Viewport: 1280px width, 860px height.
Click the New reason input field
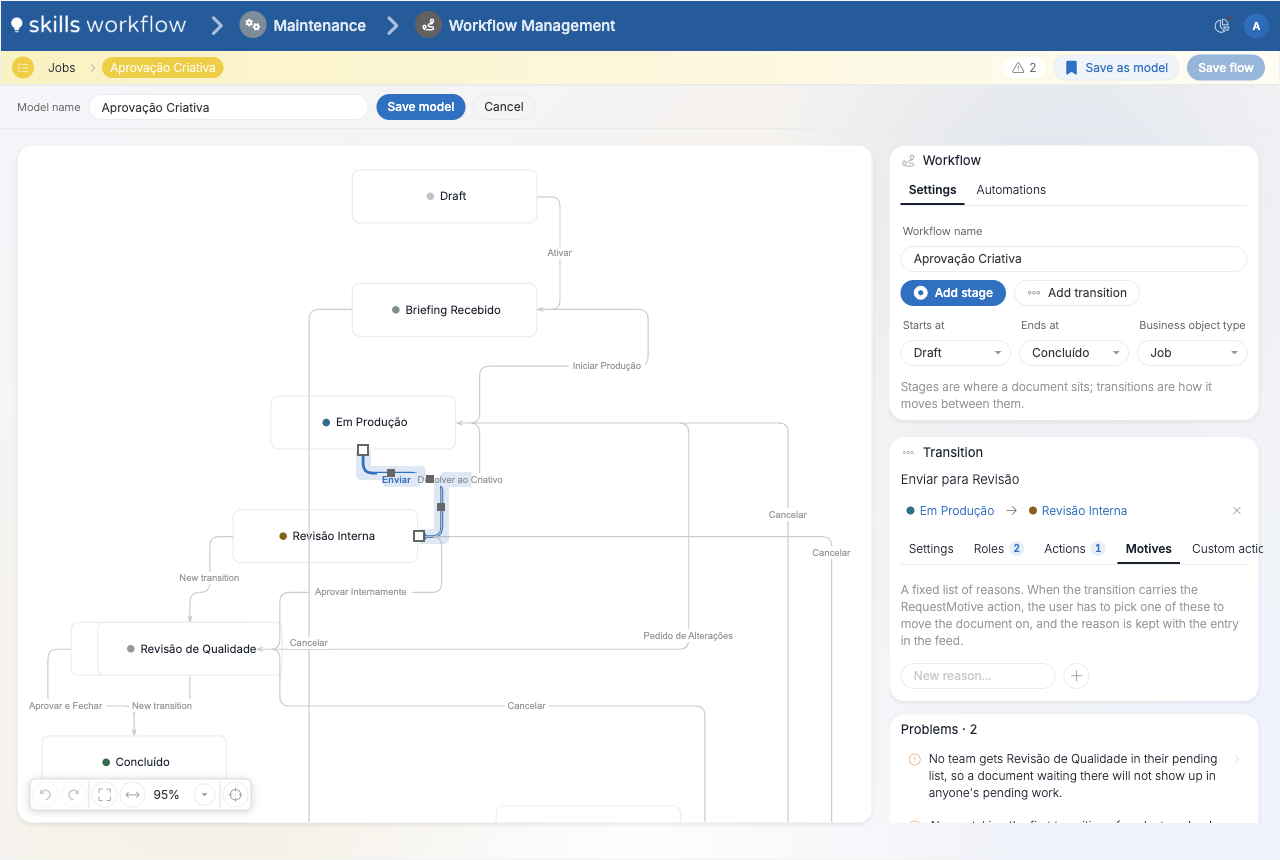click(978, 676)
